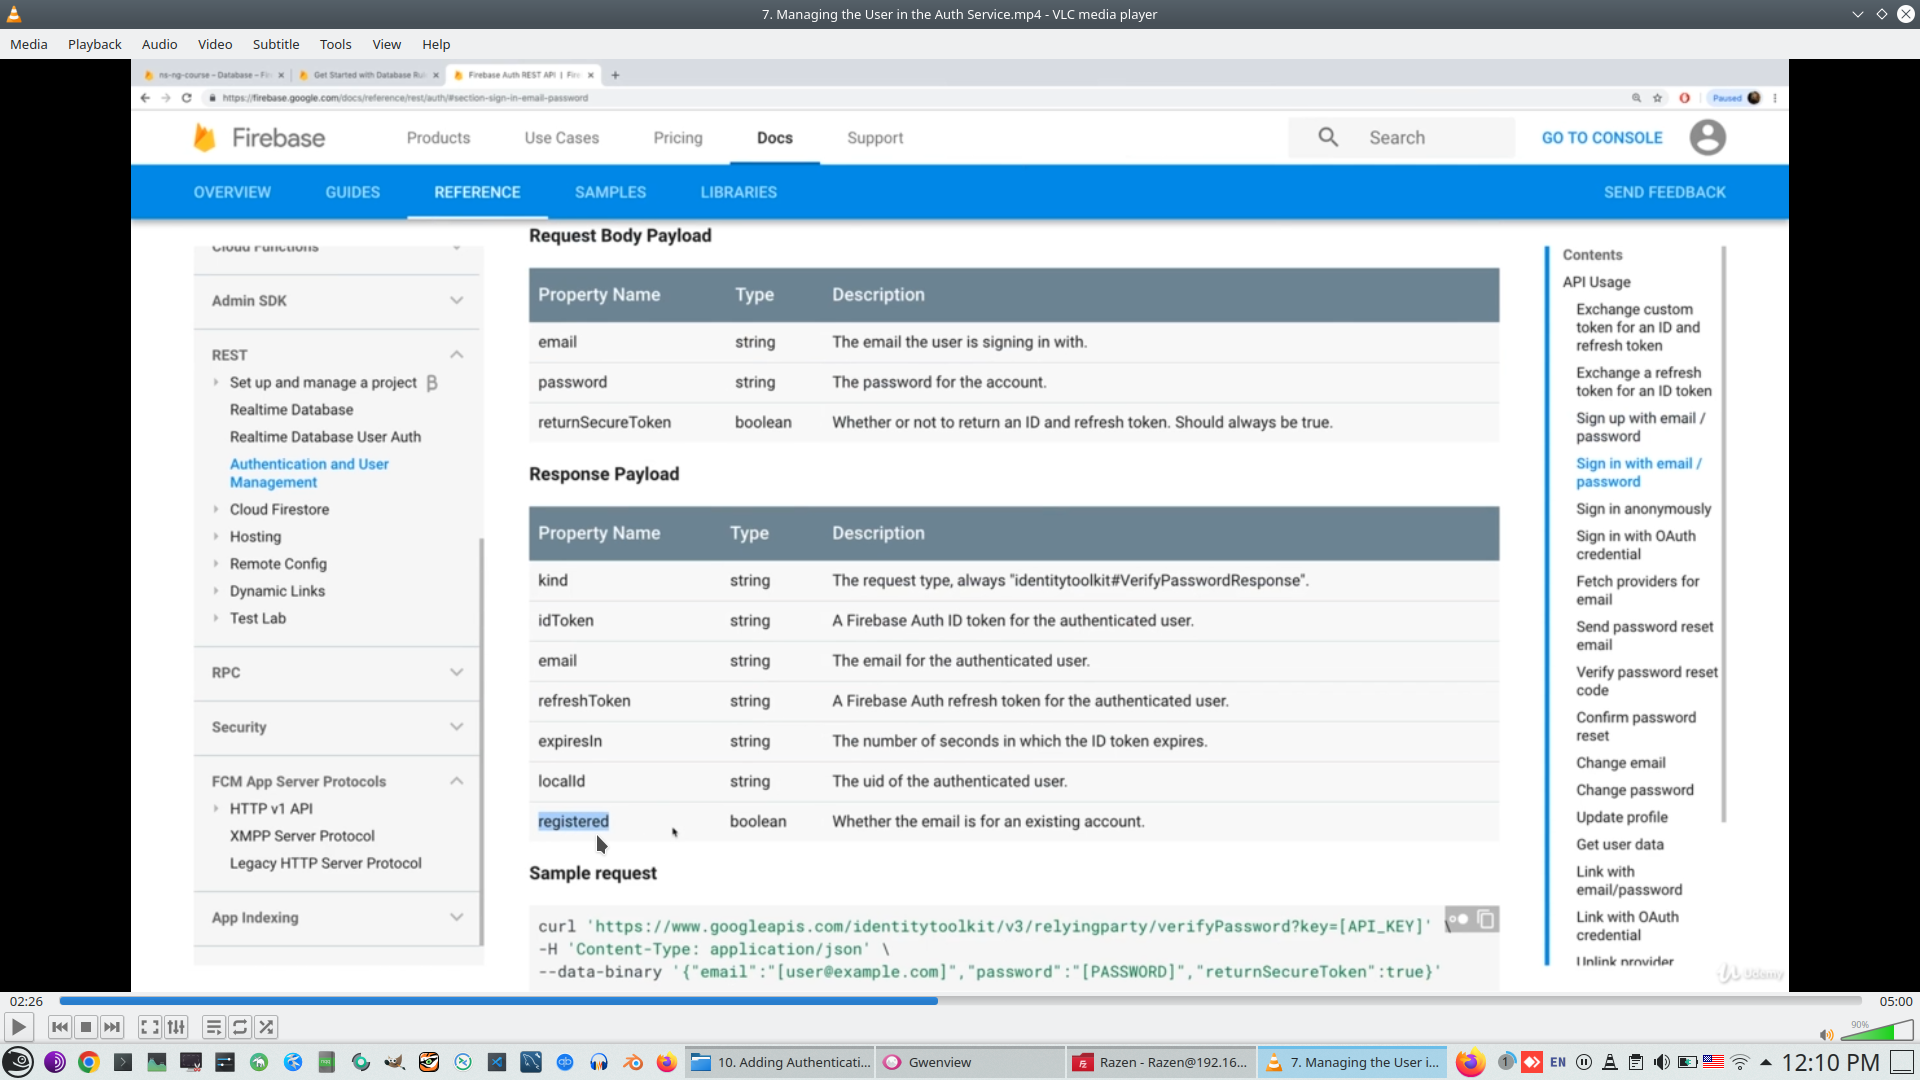Open the Subtitle menu
Image resolution: width=1920 pixels, height=1080 pixels.
coord(275,44)
